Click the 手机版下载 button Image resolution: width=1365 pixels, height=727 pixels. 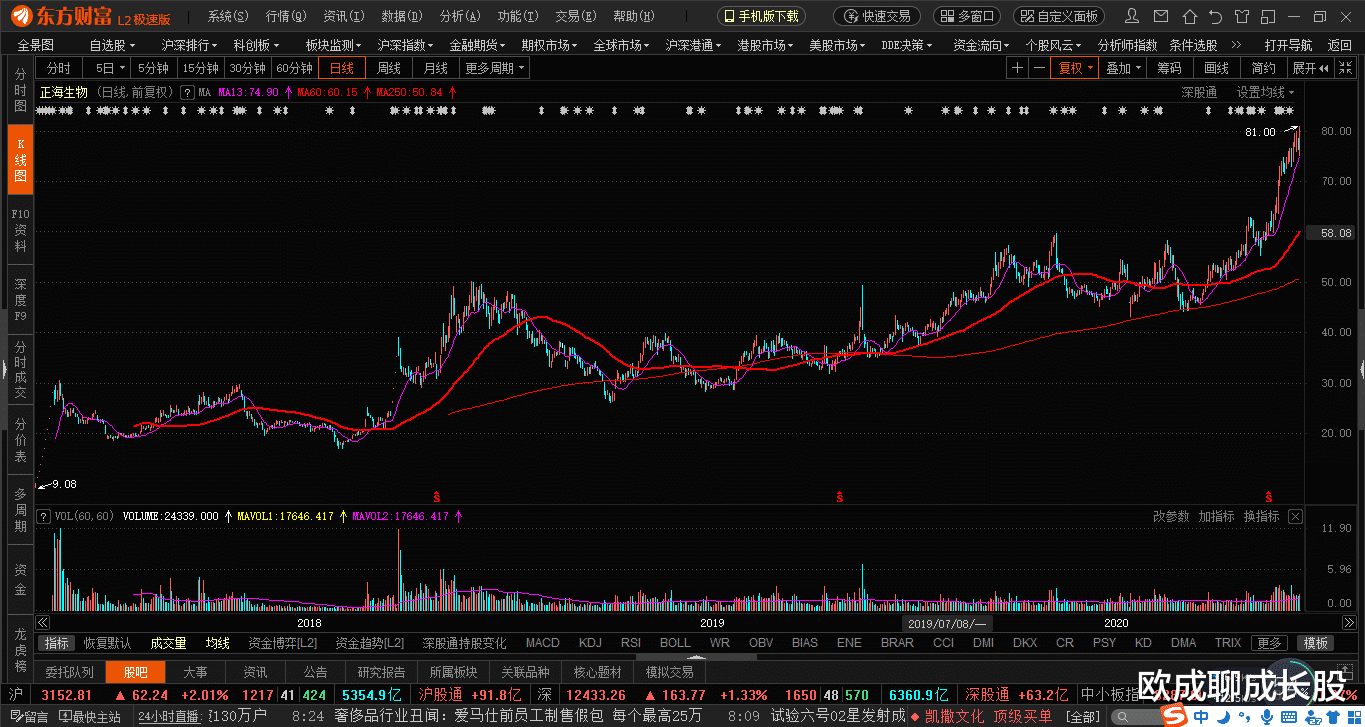click(762, 17)
